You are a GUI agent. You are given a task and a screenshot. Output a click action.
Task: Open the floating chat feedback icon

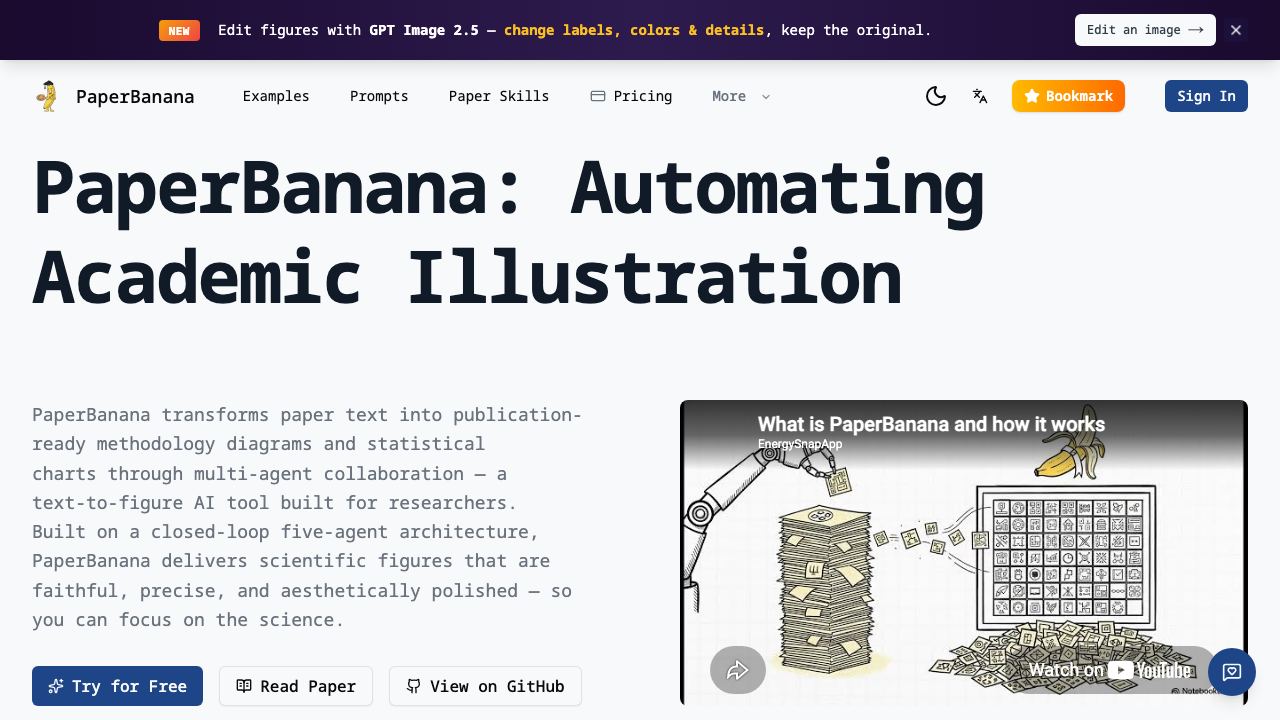pyautogui.click(x=1232, y=672)
